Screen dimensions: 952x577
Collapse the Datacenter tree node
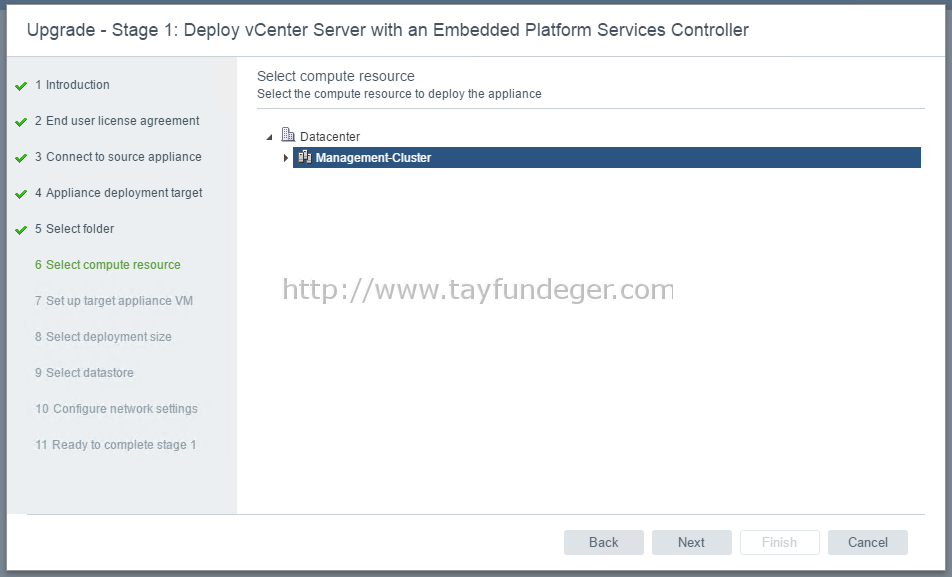coord(270,137)
